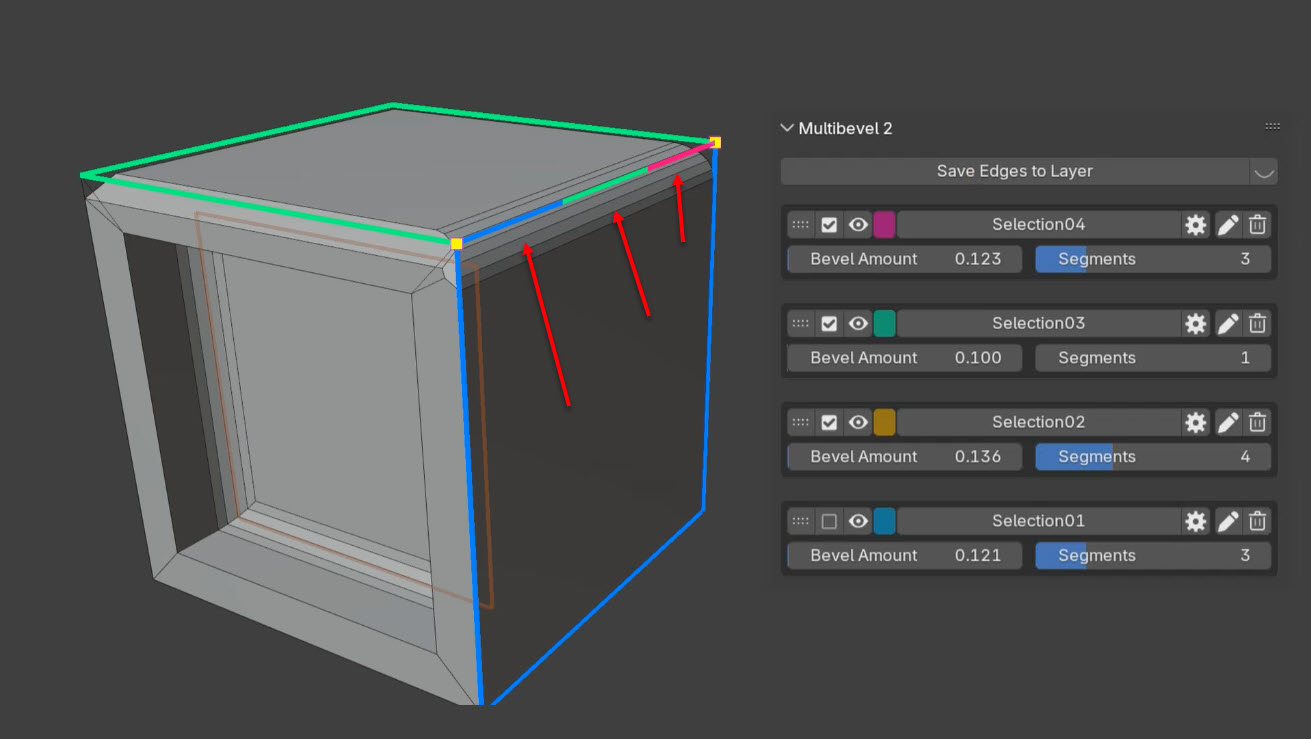Click the drag handle of Selection04 row
1311x739 pixels.
pos(800,225)
